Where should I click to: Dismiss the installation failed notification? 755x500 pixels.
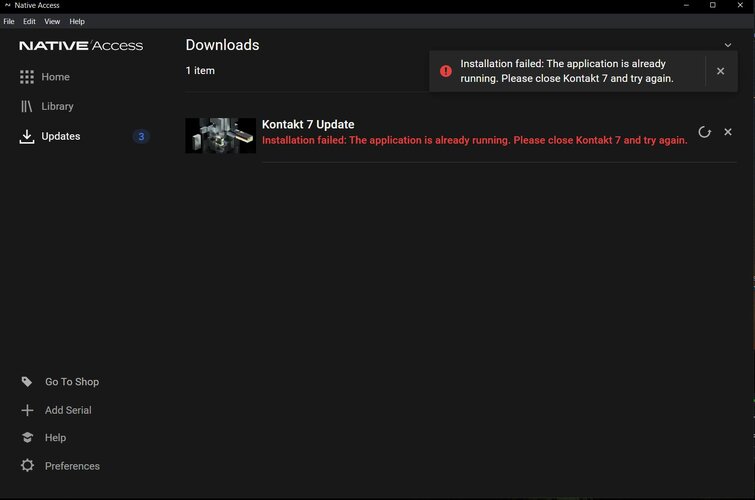(720, 71)
